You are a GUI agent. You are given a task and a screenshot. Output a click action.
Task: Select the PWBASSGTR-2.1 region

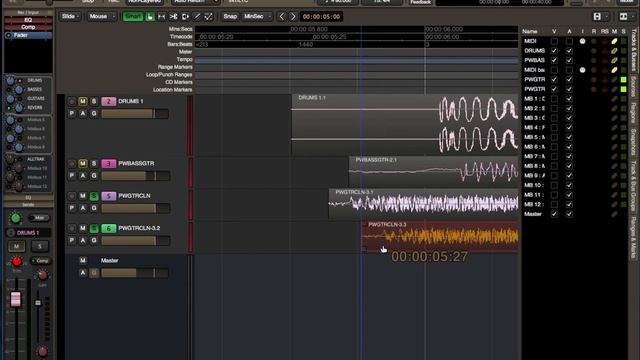[433, 172]
